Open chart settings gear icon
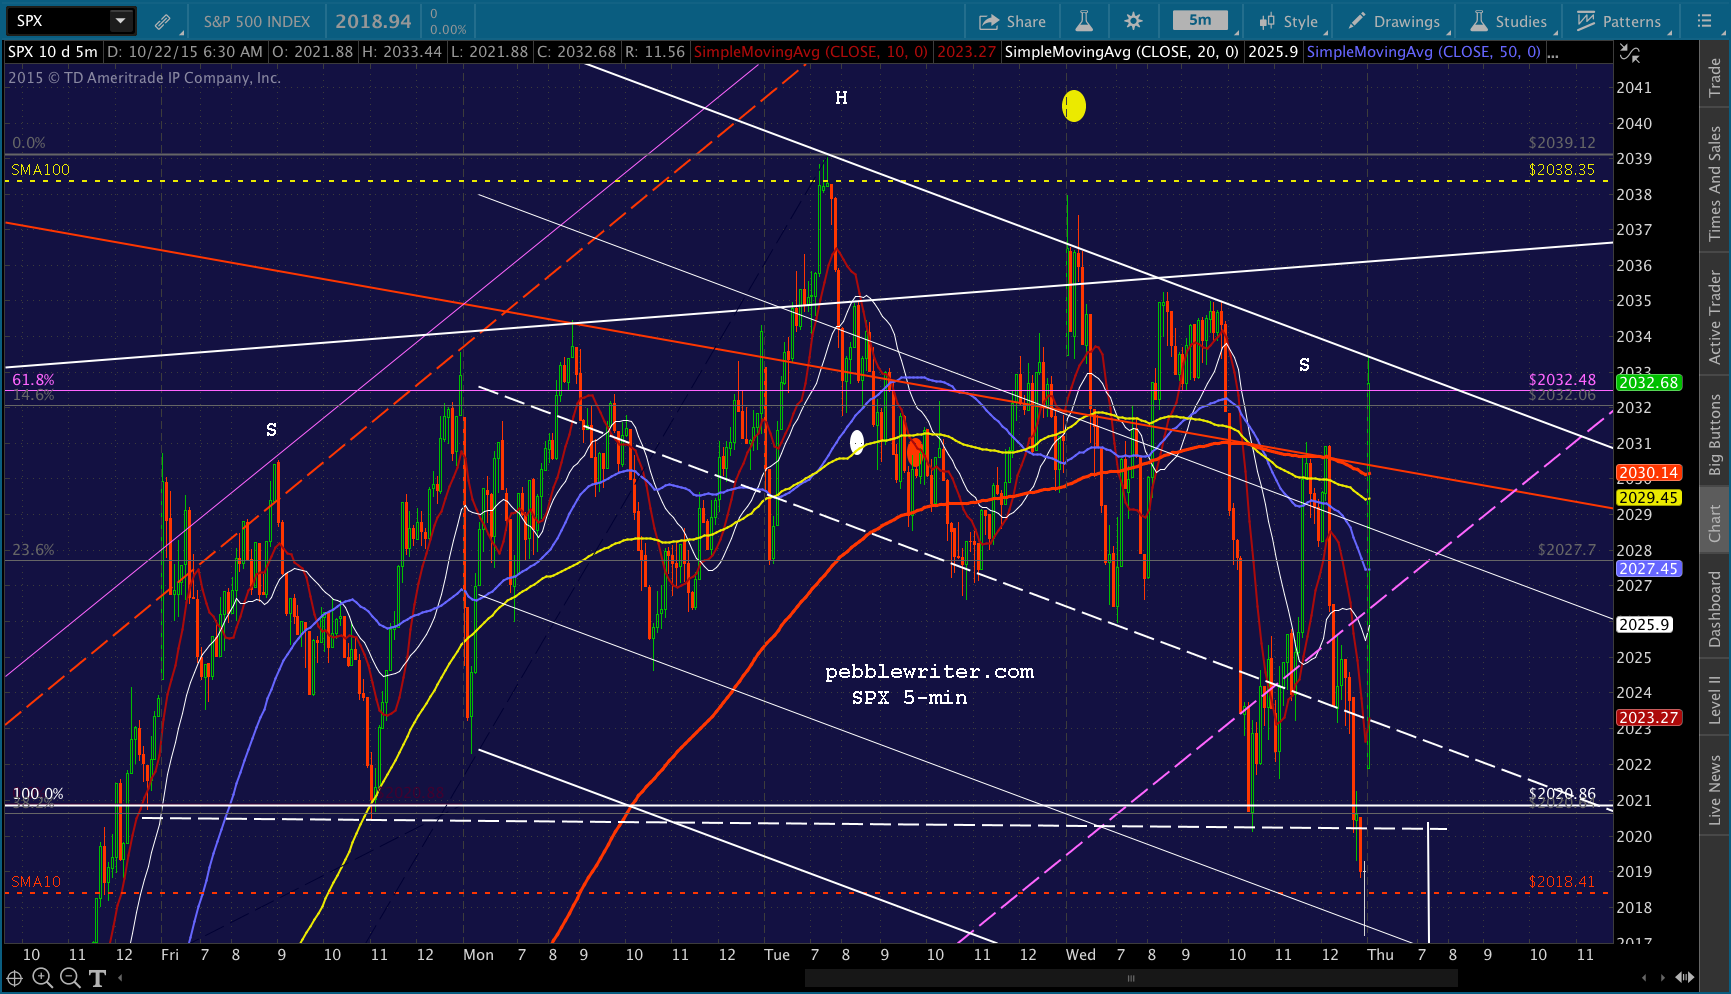 [x=1133, y=21]
